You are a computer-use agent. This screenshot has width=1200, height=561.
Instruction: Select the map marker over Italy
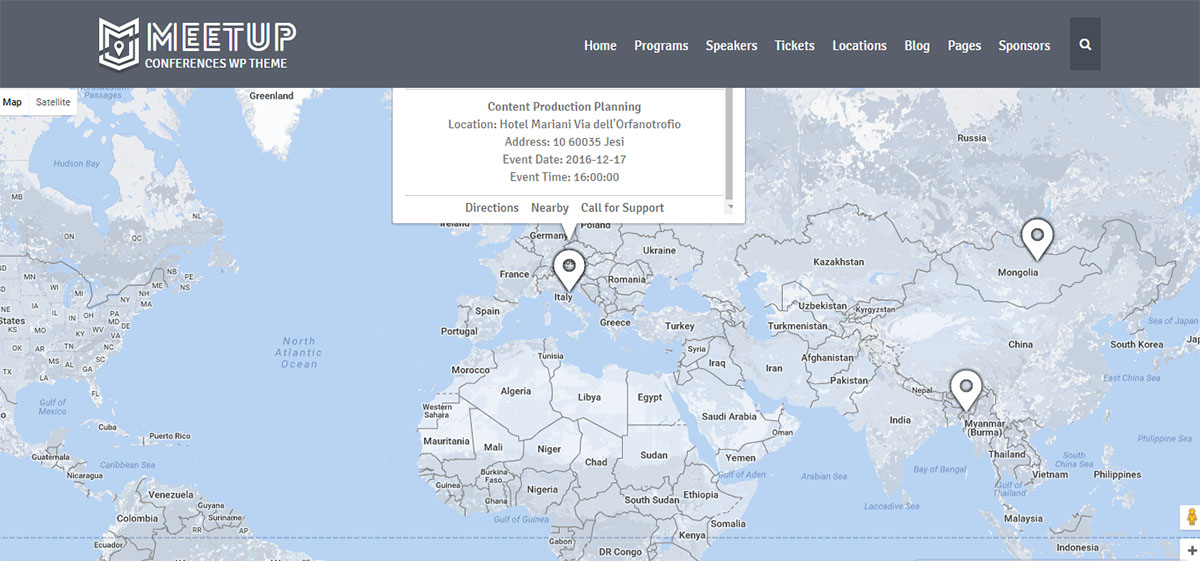click(569, 270)
